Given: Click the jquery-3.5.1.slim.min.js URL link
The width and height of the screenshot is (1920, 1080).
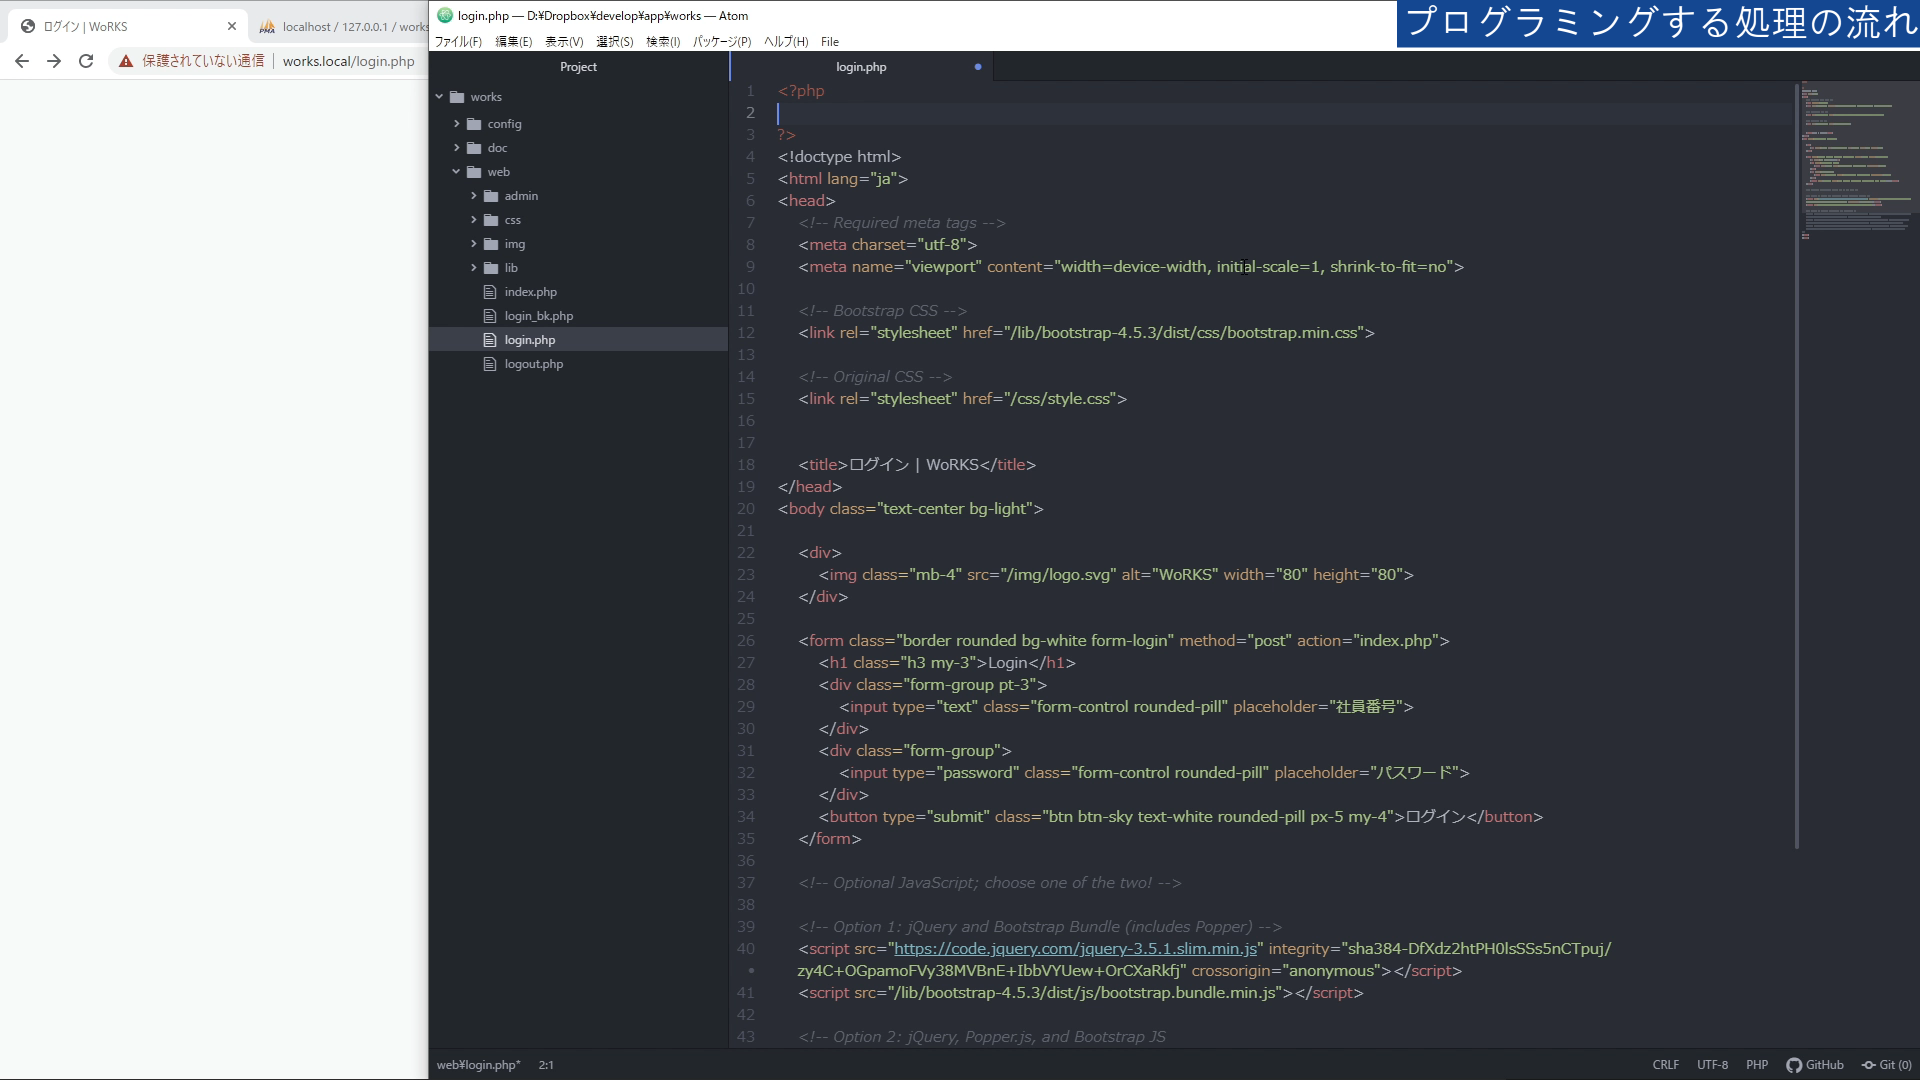Looking at the screenshot, I should pyautogui.click(x=1075, y=948).
